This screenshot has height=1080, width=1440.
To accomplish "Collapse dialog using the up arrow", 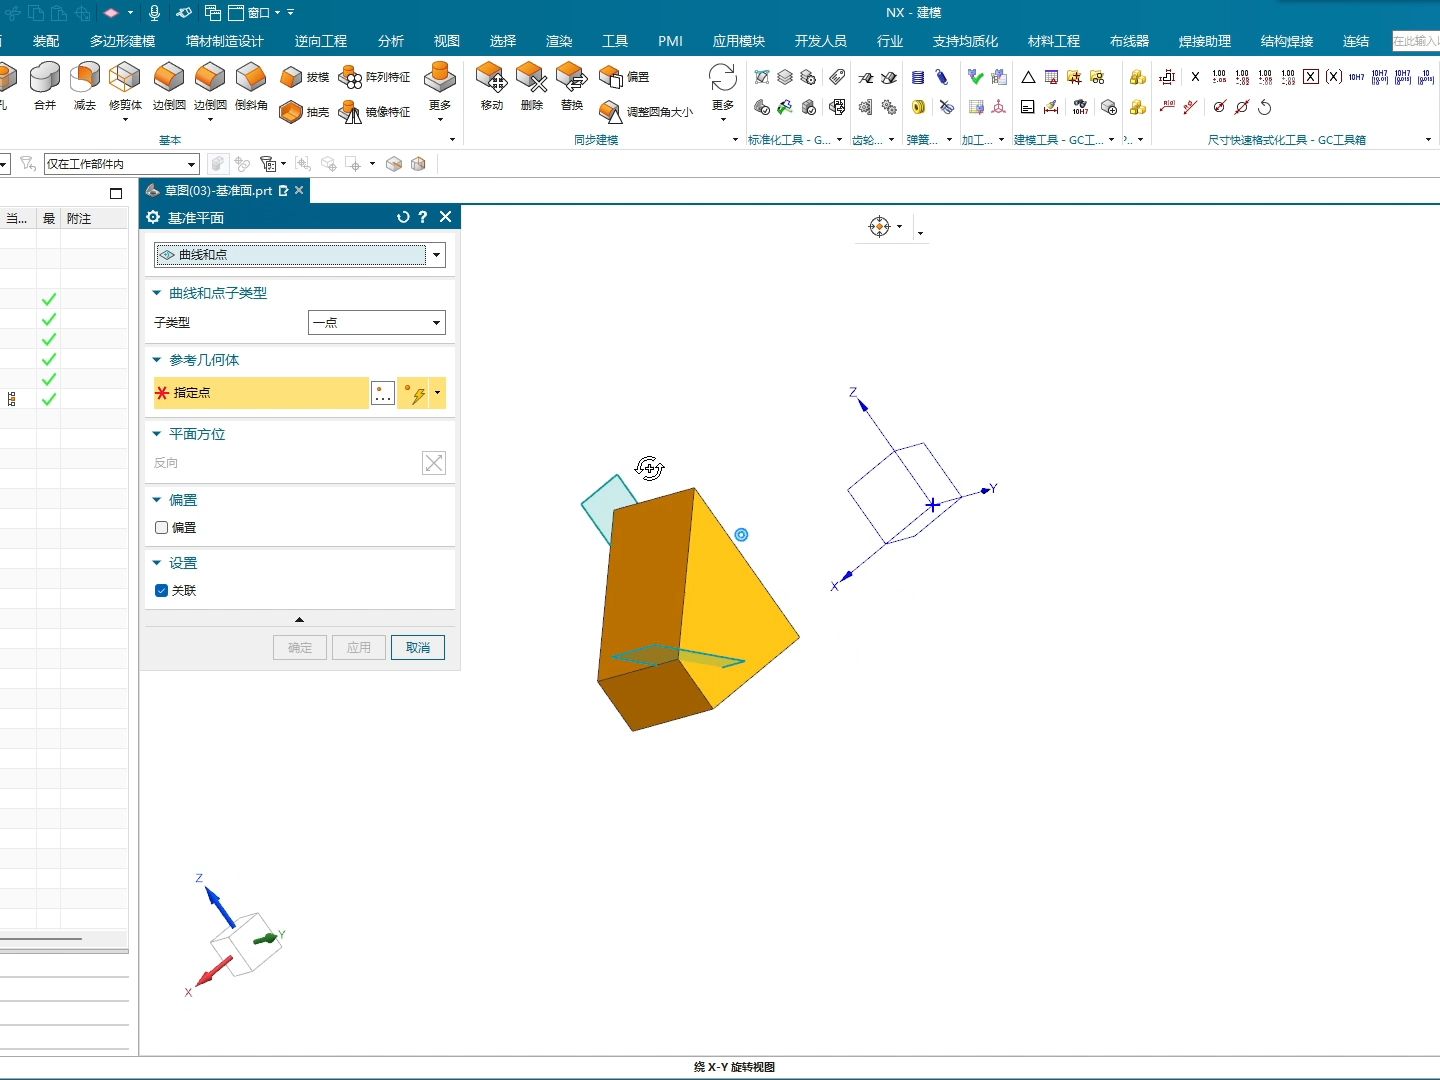I will coord(299,619).
